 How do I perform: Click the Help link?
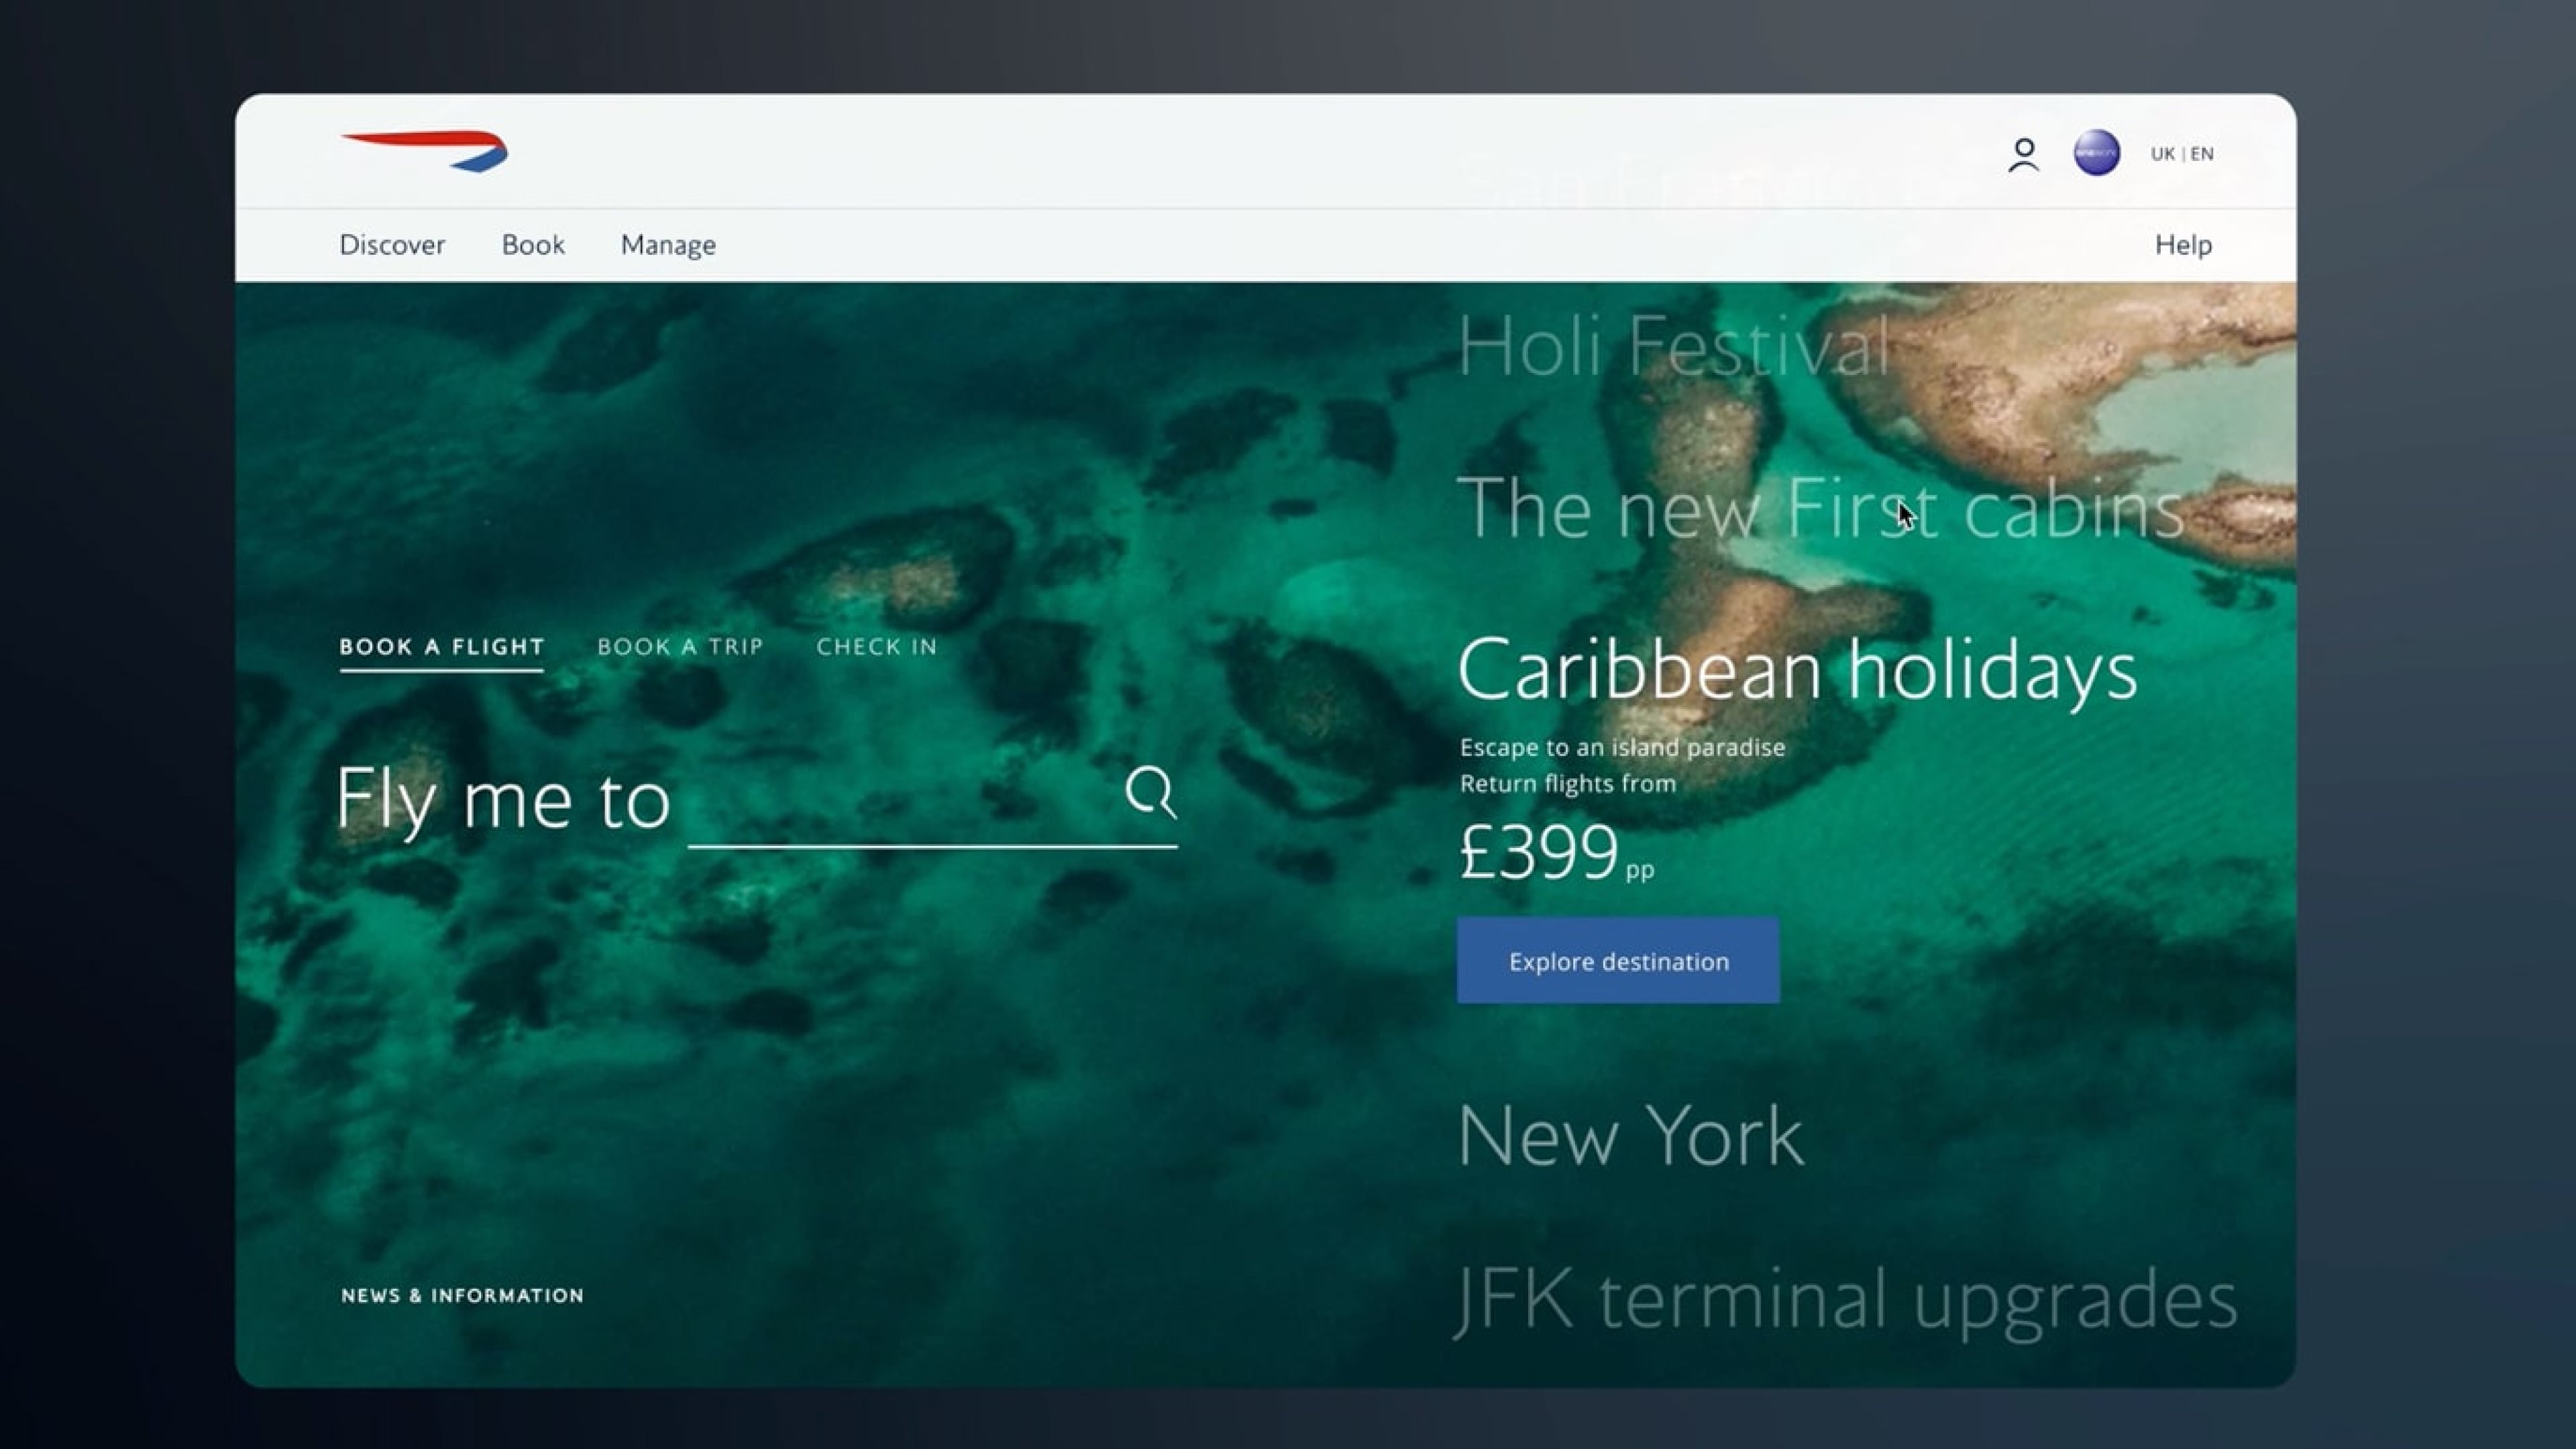(2183, 245)
